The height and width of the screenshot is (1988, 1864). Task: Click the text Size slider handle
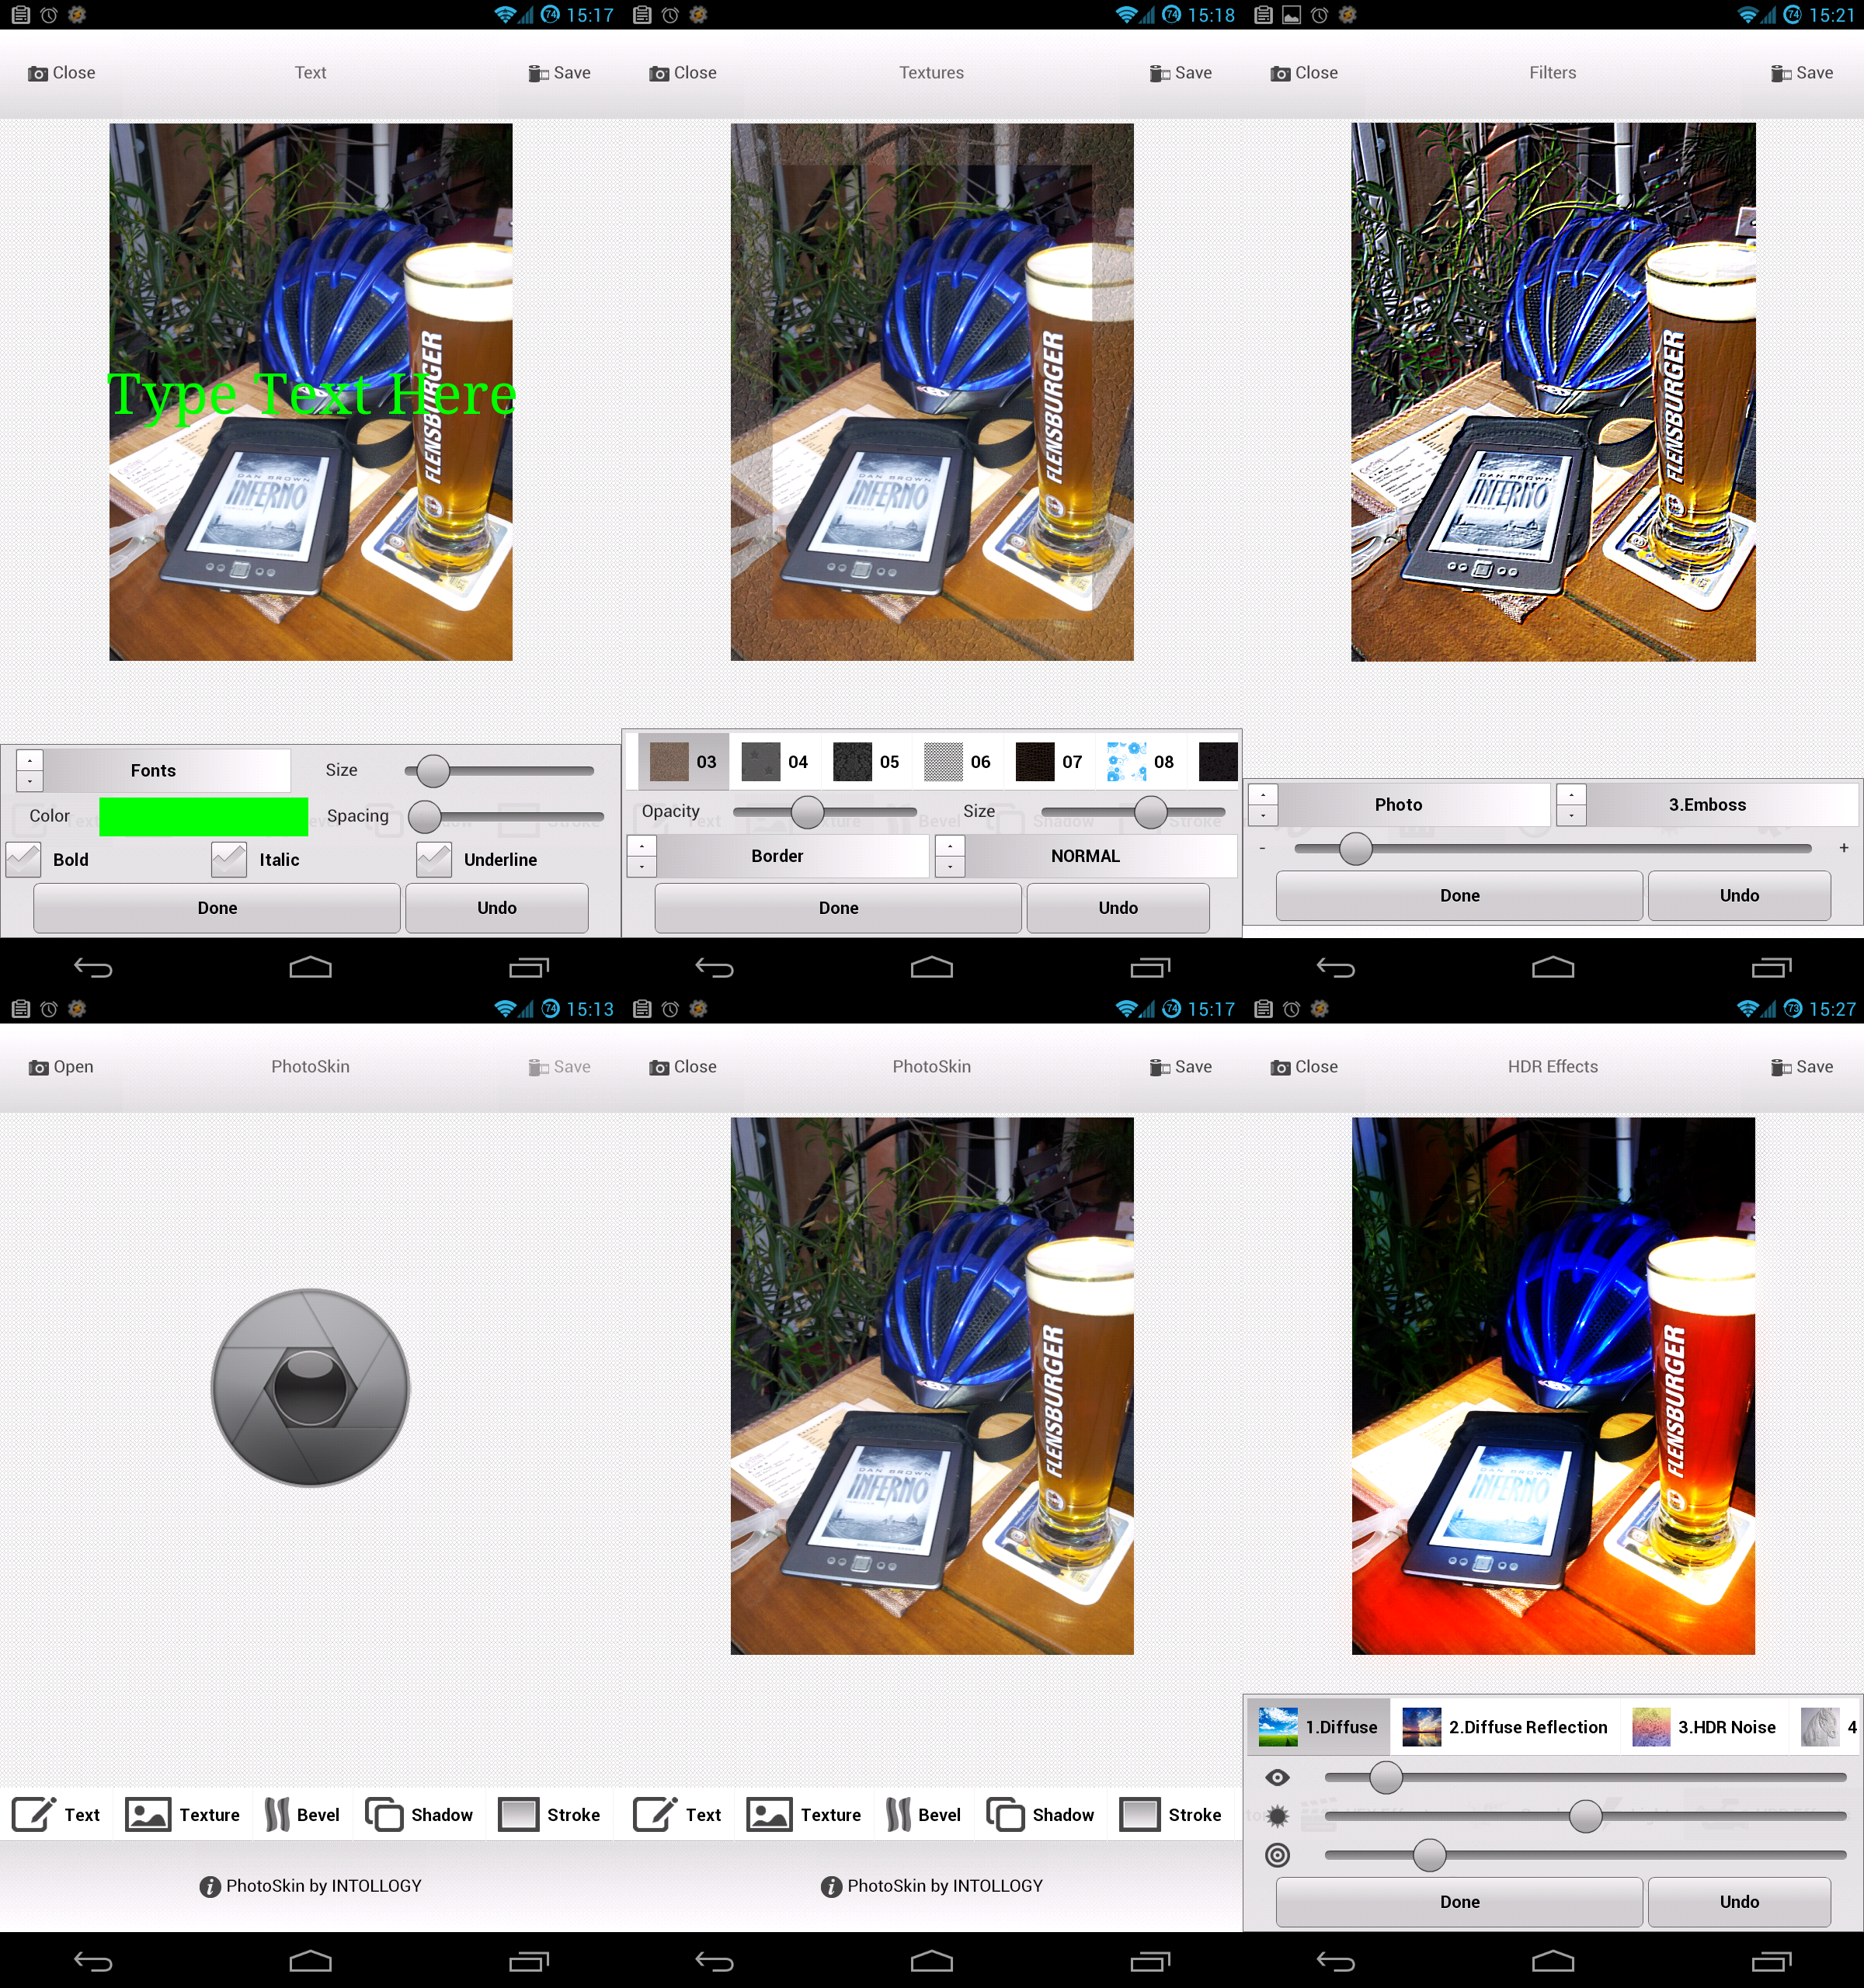click(x=433, y=770)
